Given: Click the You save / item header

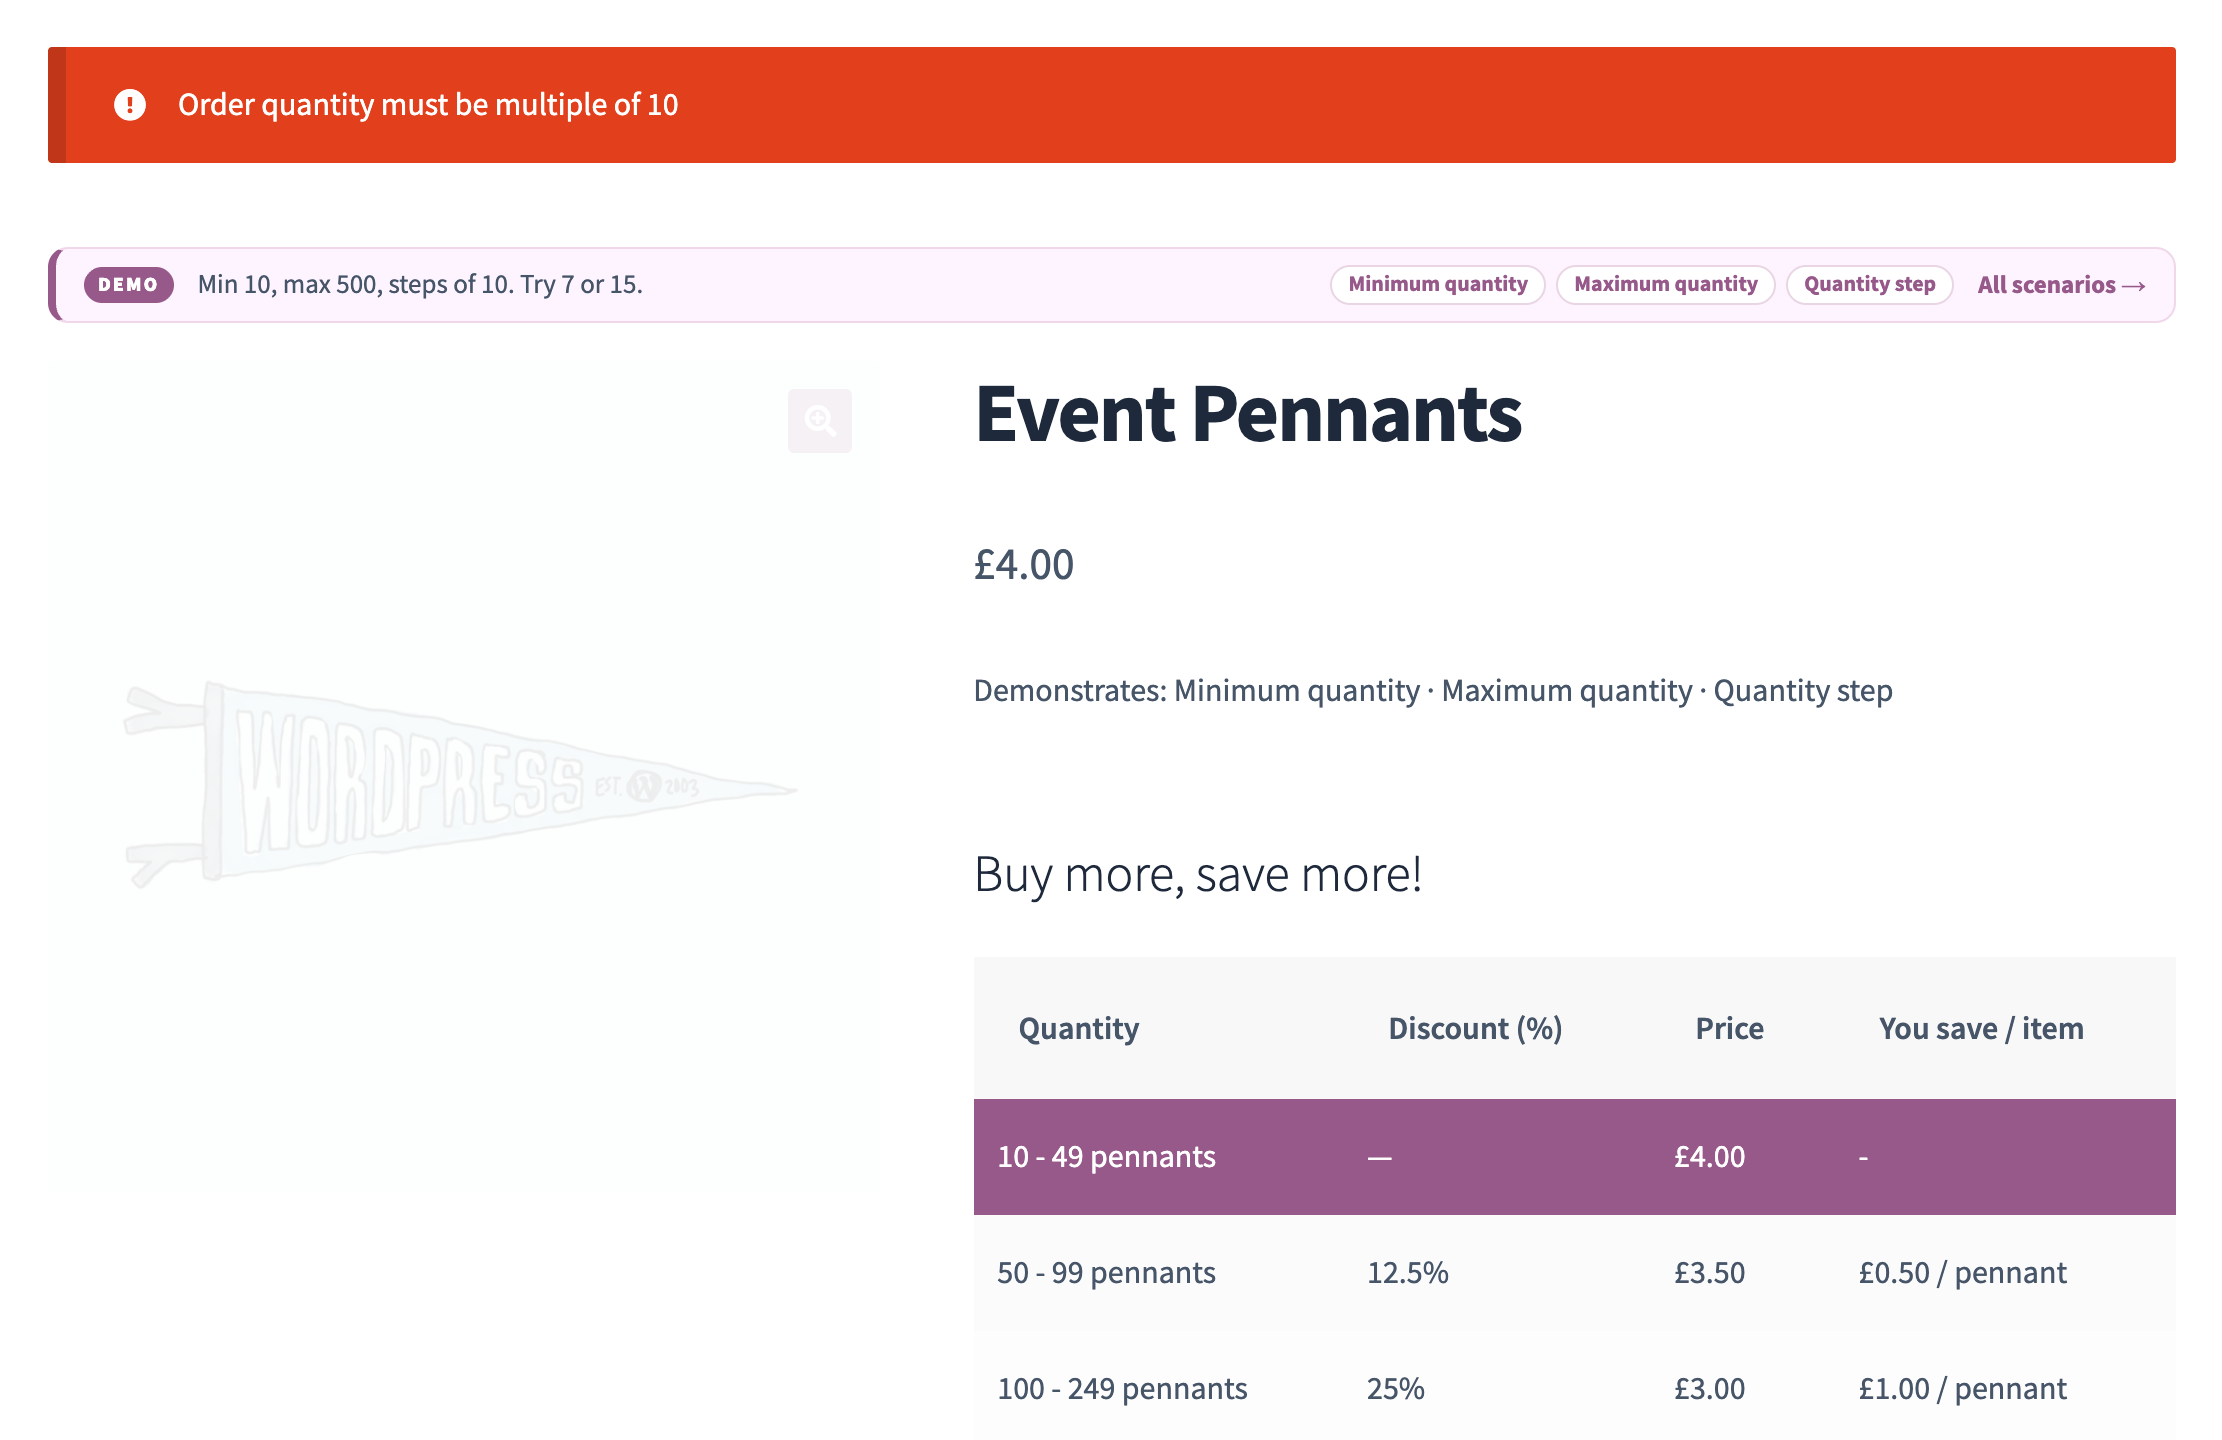Looking at the screenshot, I should click(1981, 1029).
